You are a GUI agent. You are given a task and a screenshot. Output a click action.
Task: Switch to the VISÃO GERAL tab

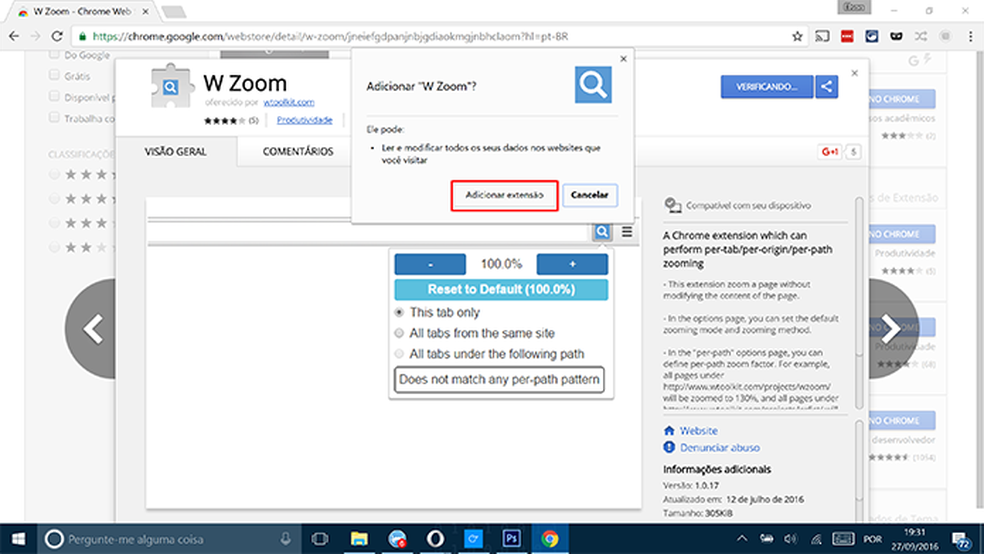pos(176,152)
